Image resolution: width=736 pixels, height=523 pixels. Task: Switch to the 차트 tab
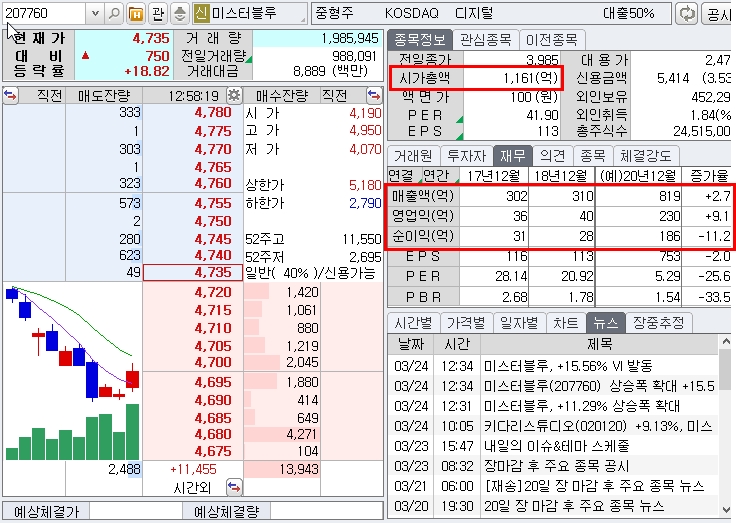pos(566,323)
